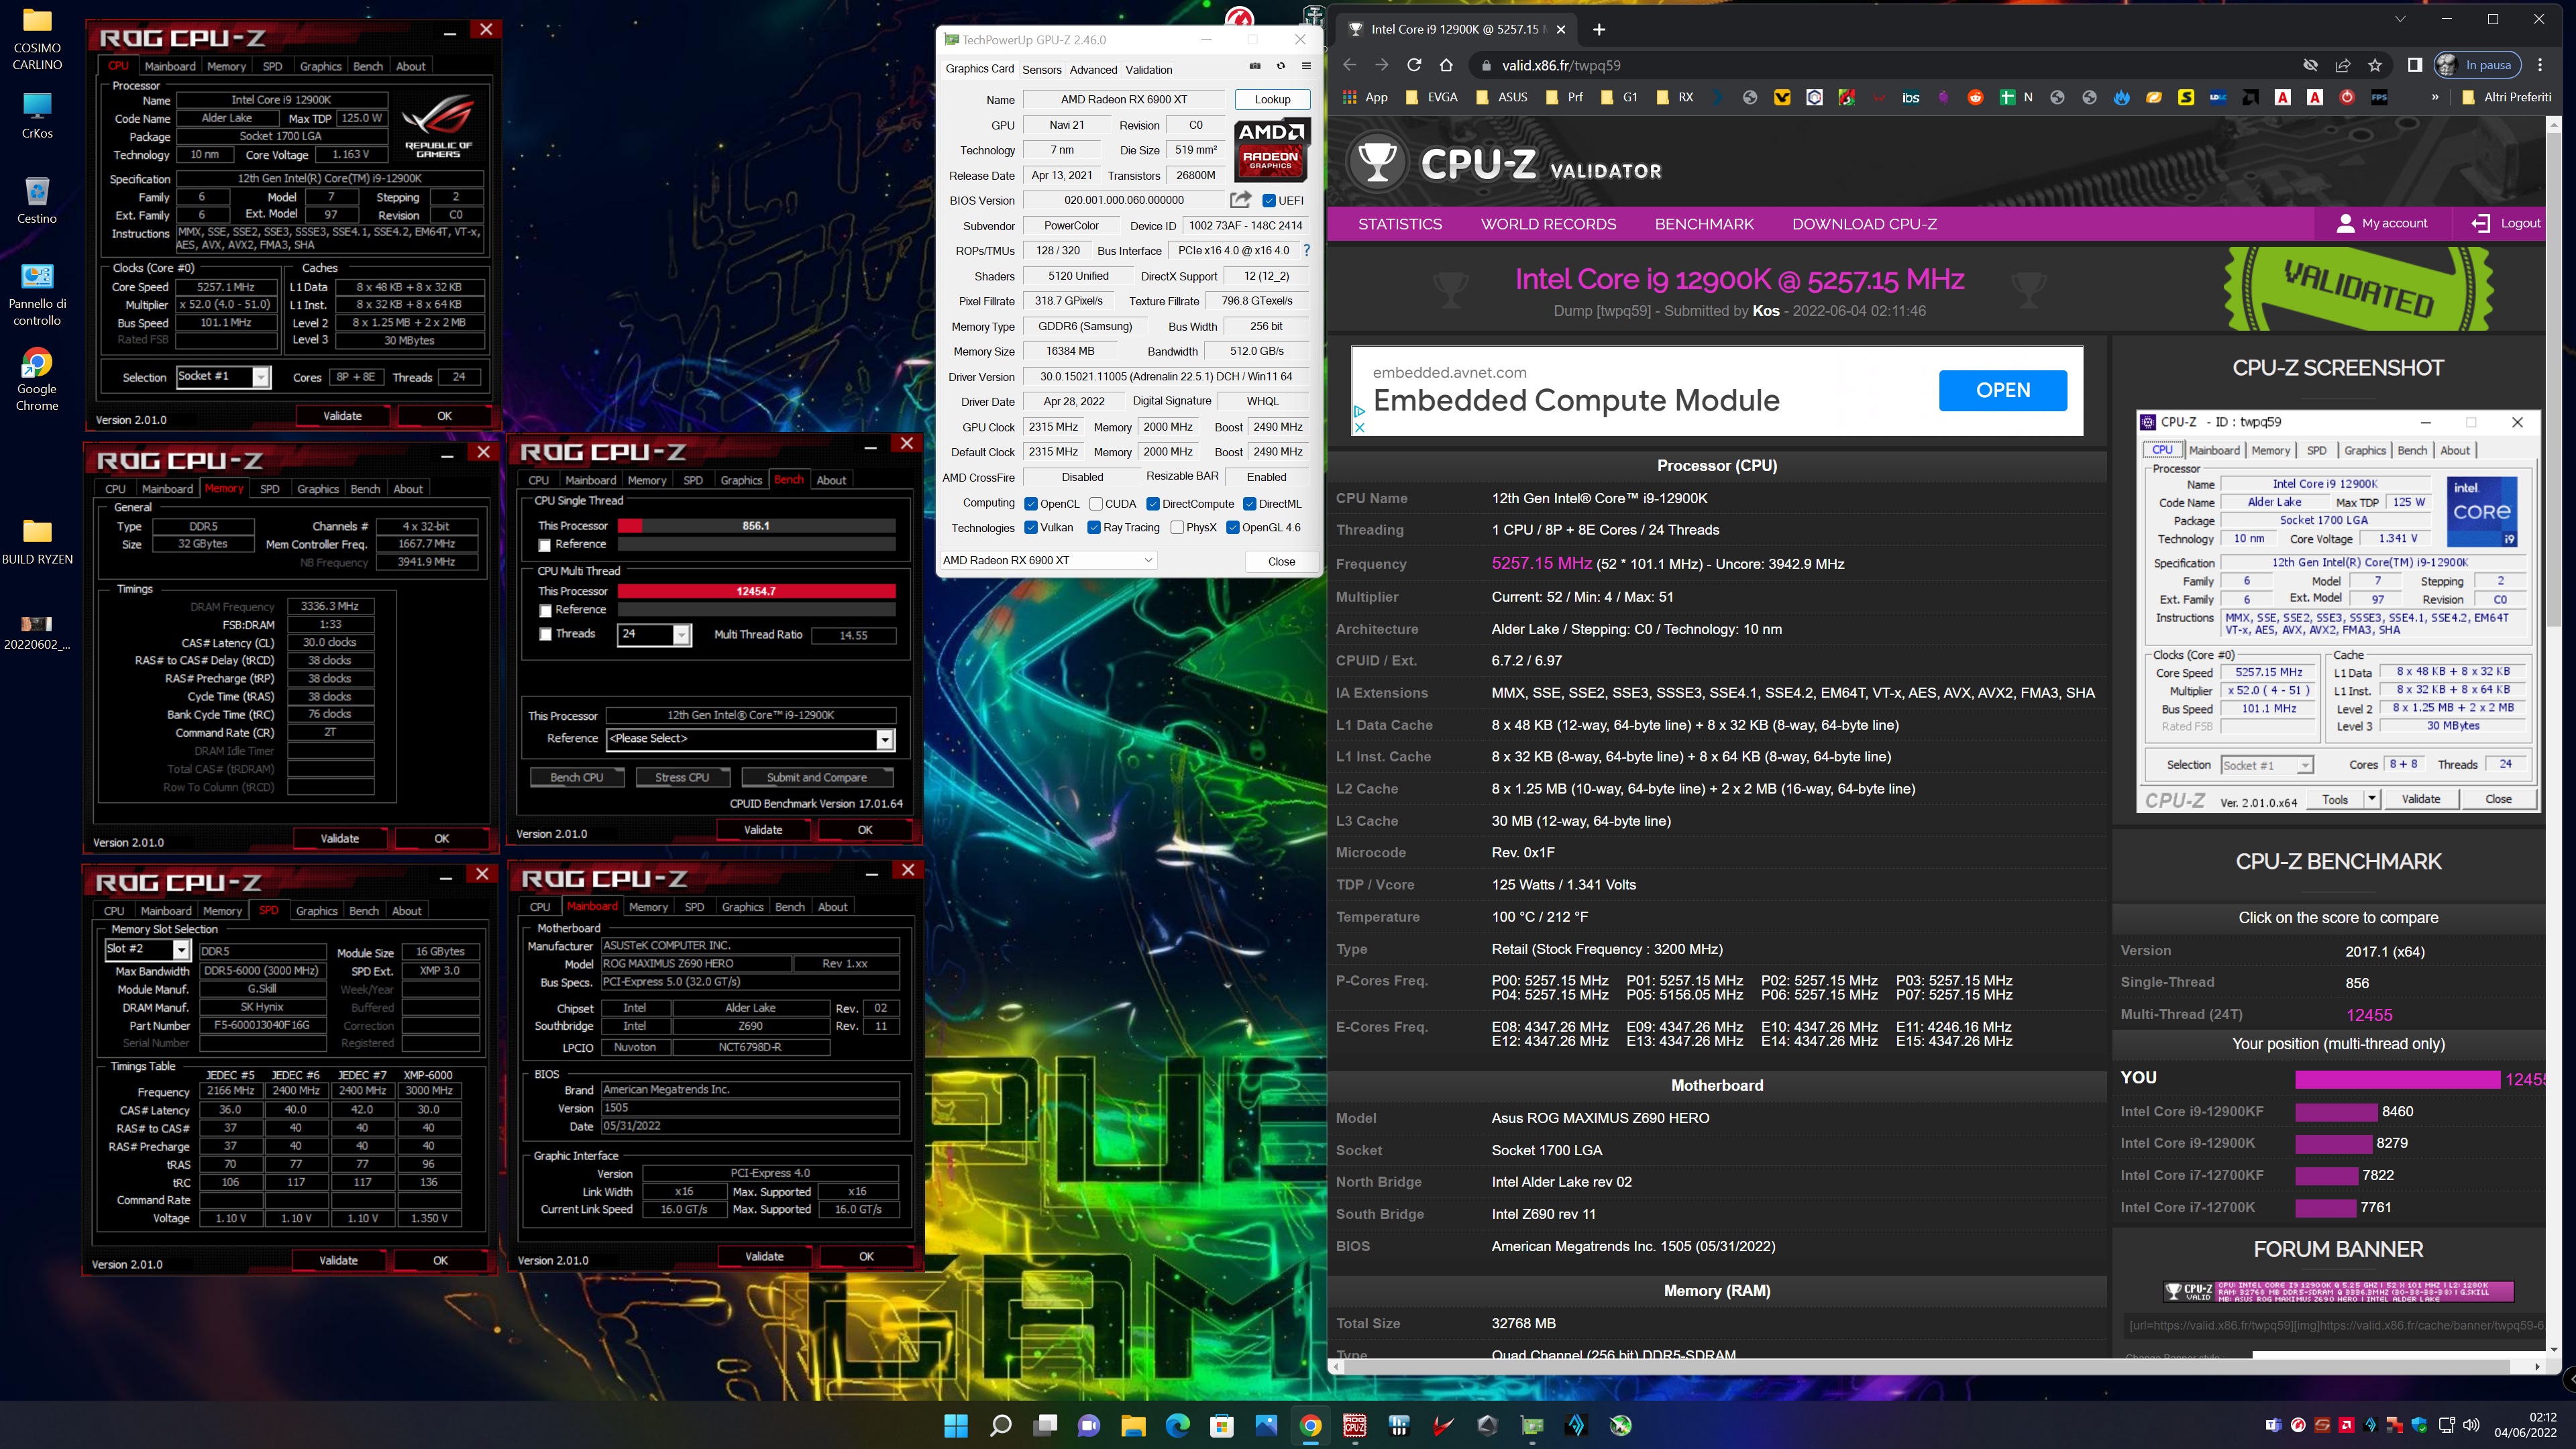Image resolution: width=2576 pixels, height=1449 pixels.
Task: Click the Lookup button in GPU-Z
Action: [x=1272, y=99]
